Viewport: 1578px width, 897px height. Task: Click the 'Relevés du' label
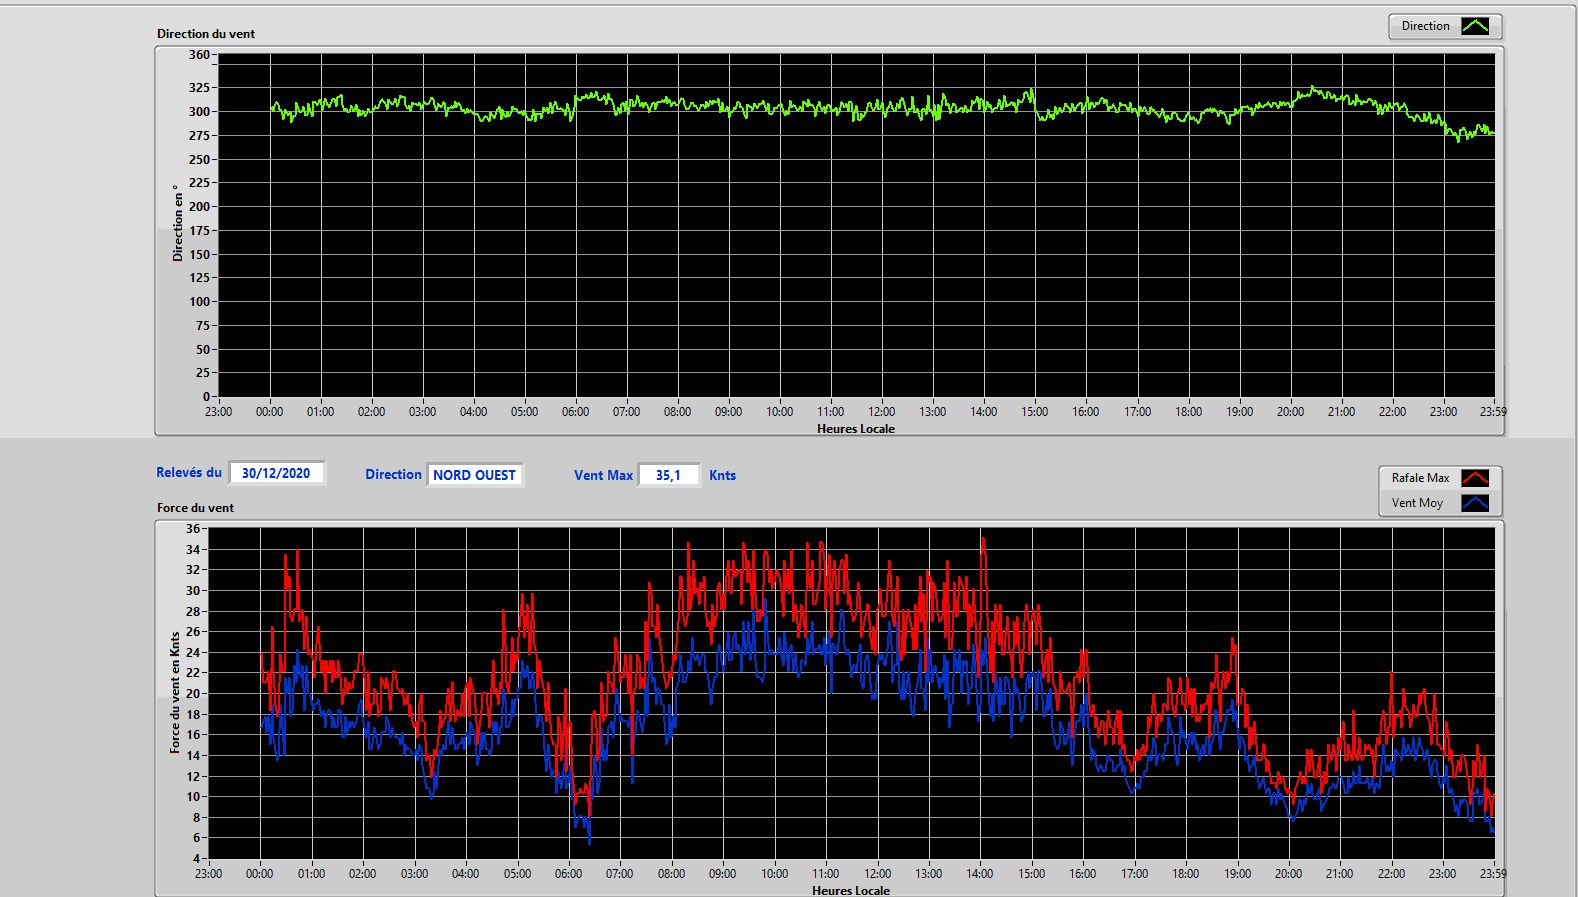coord(189,472)
